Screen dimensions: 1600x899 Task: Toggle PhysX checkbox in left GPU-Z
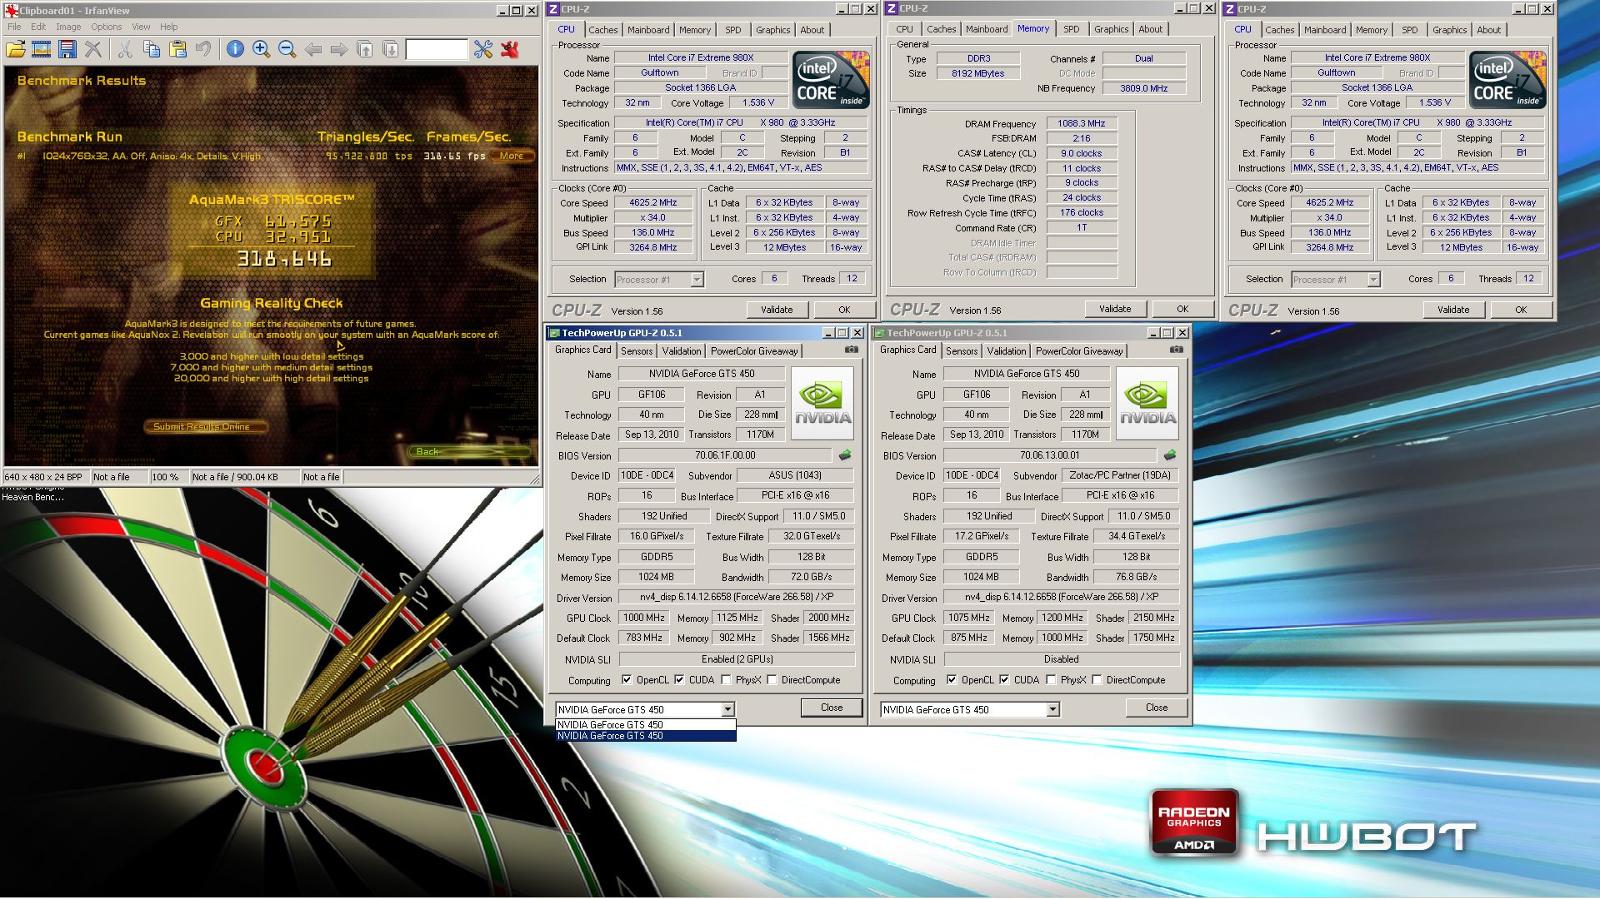(x=726, y=680)
